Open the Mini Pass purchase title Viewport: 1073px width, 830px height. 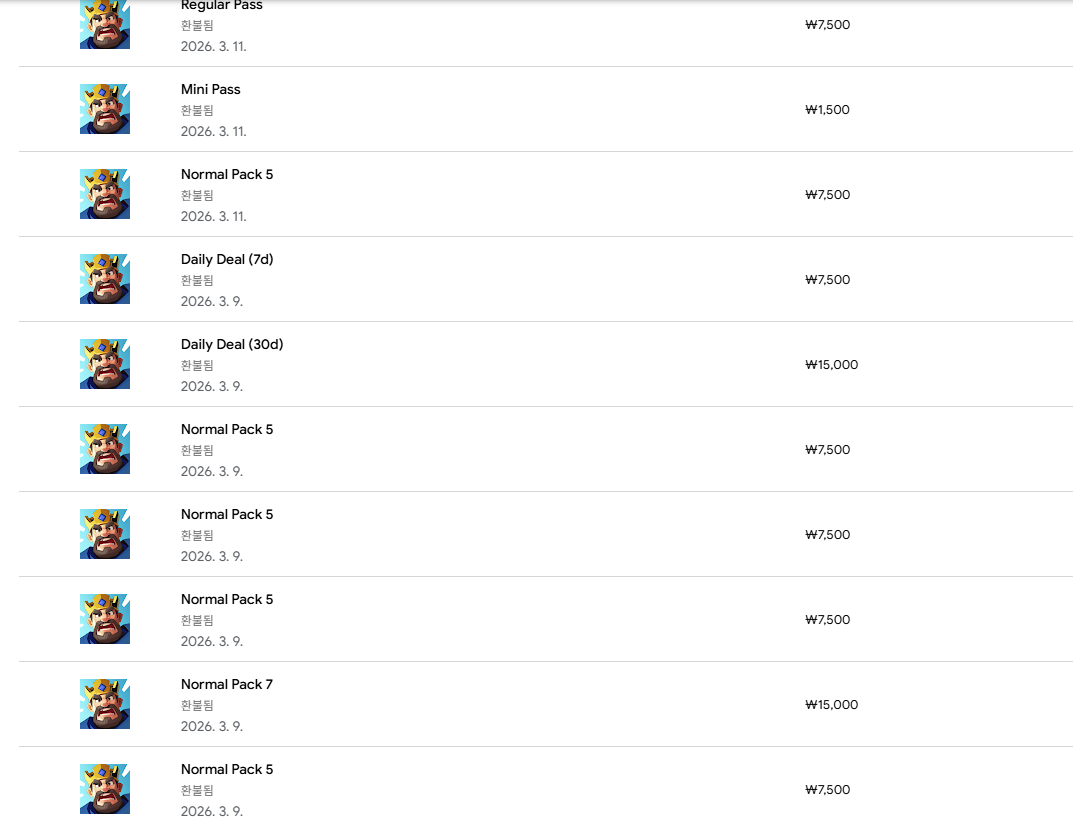click(x=211, y=89)
